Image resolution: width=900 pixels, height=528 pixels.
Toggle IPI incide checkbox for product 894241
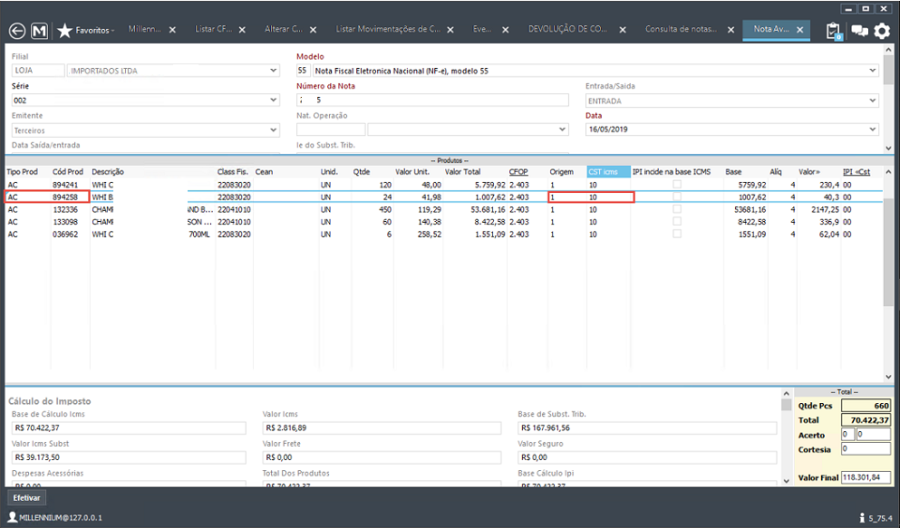click(x=677, y=185)
